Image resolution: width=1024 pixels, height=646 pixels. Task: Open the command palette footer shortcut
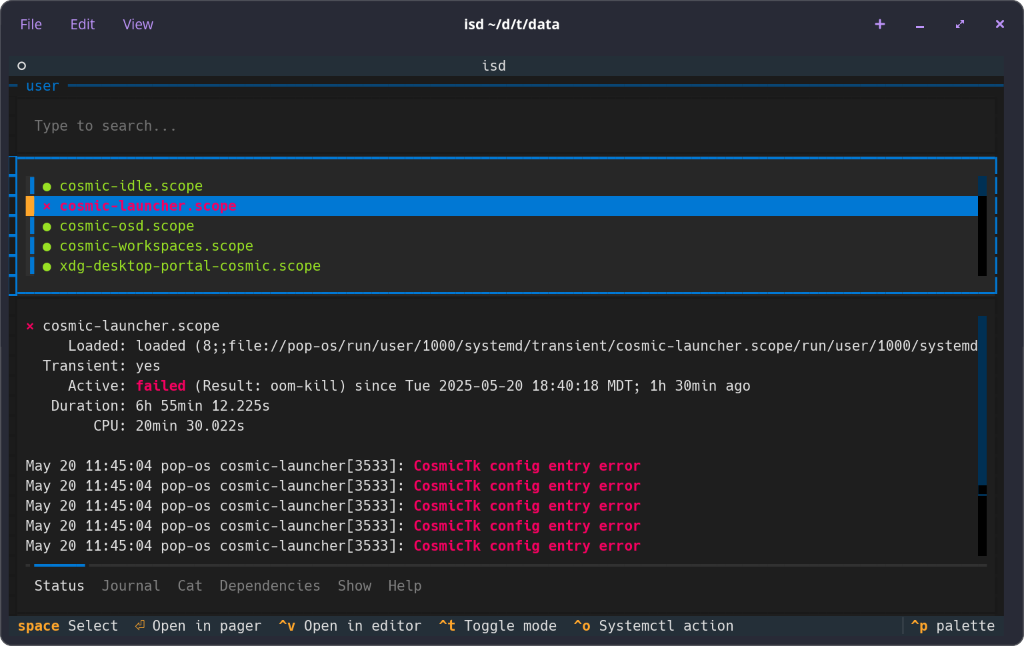[953, 626]
